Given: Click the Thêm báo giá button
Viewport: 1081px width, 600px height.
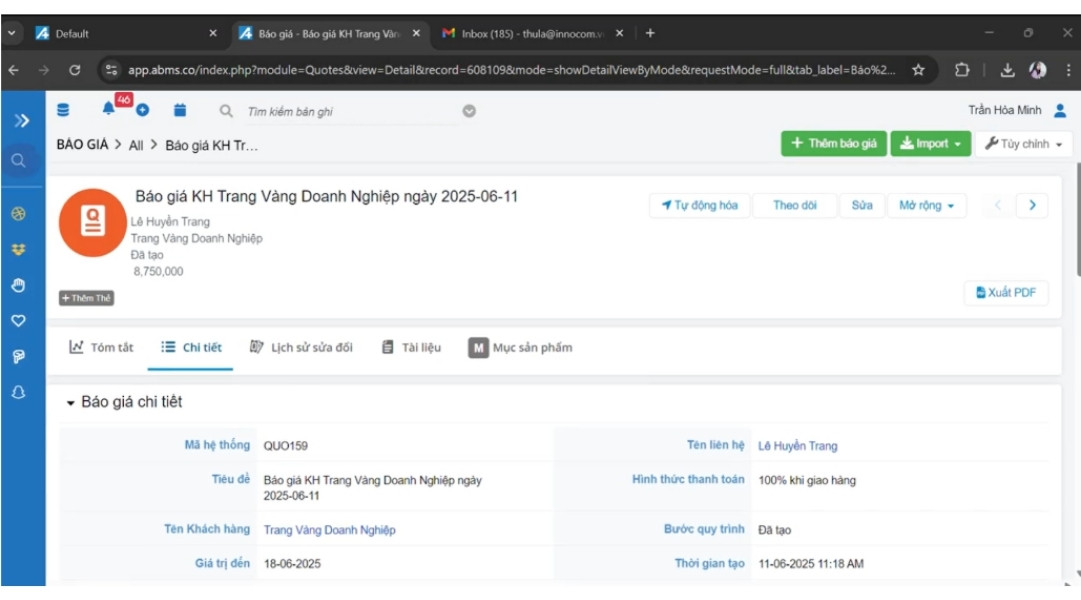Looking at the screenshot, I should [833, 144].
